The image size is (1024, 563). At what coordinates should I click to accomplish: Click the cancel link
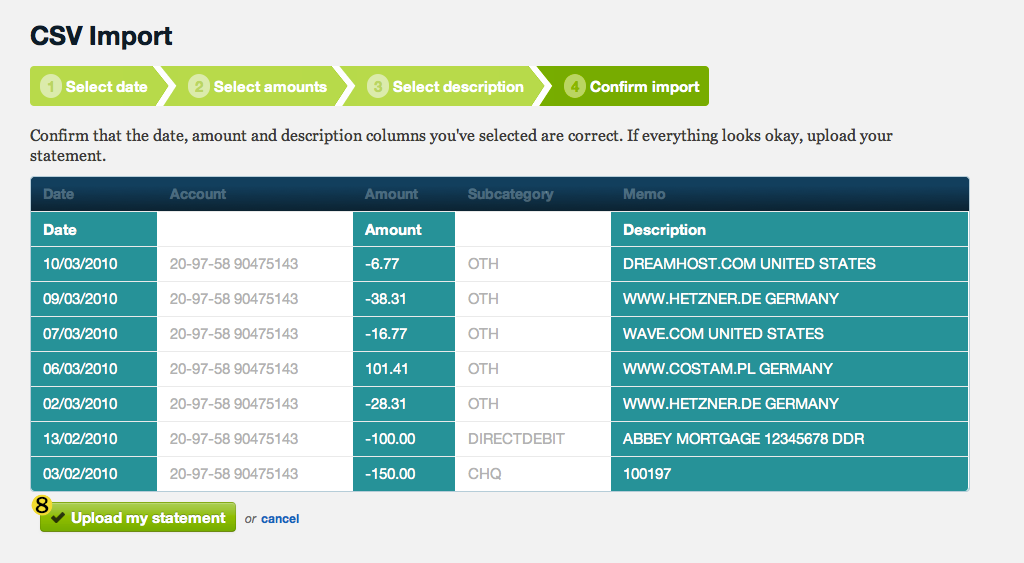click(280, 519)
